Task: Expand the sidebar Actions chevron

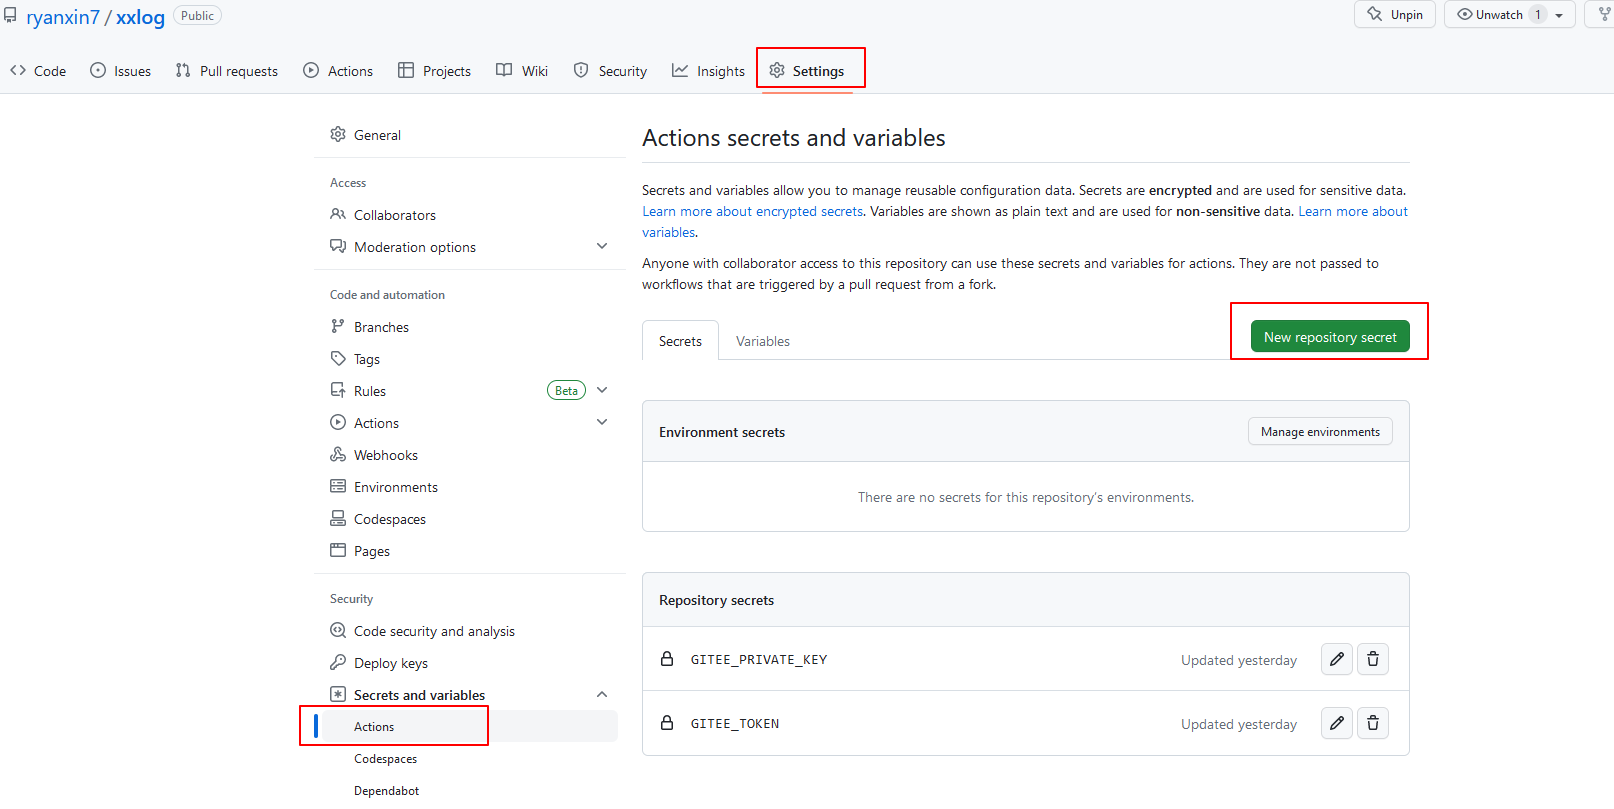Action: tap(602, 422)
